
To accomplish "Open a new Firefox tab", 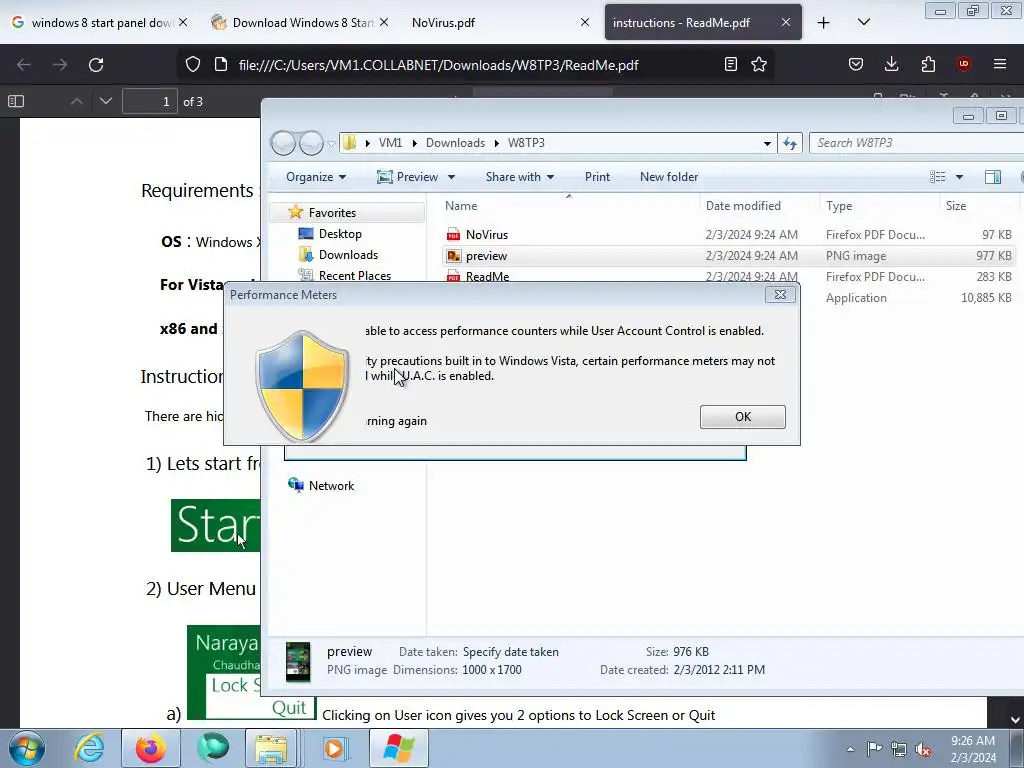I will [x=824, y=23].
